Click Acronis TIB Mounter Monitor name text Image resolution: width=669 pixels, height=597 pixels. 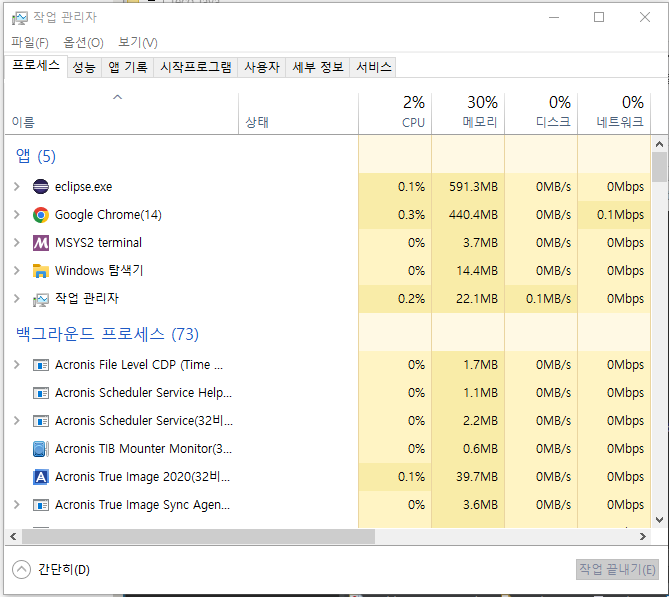143,449
